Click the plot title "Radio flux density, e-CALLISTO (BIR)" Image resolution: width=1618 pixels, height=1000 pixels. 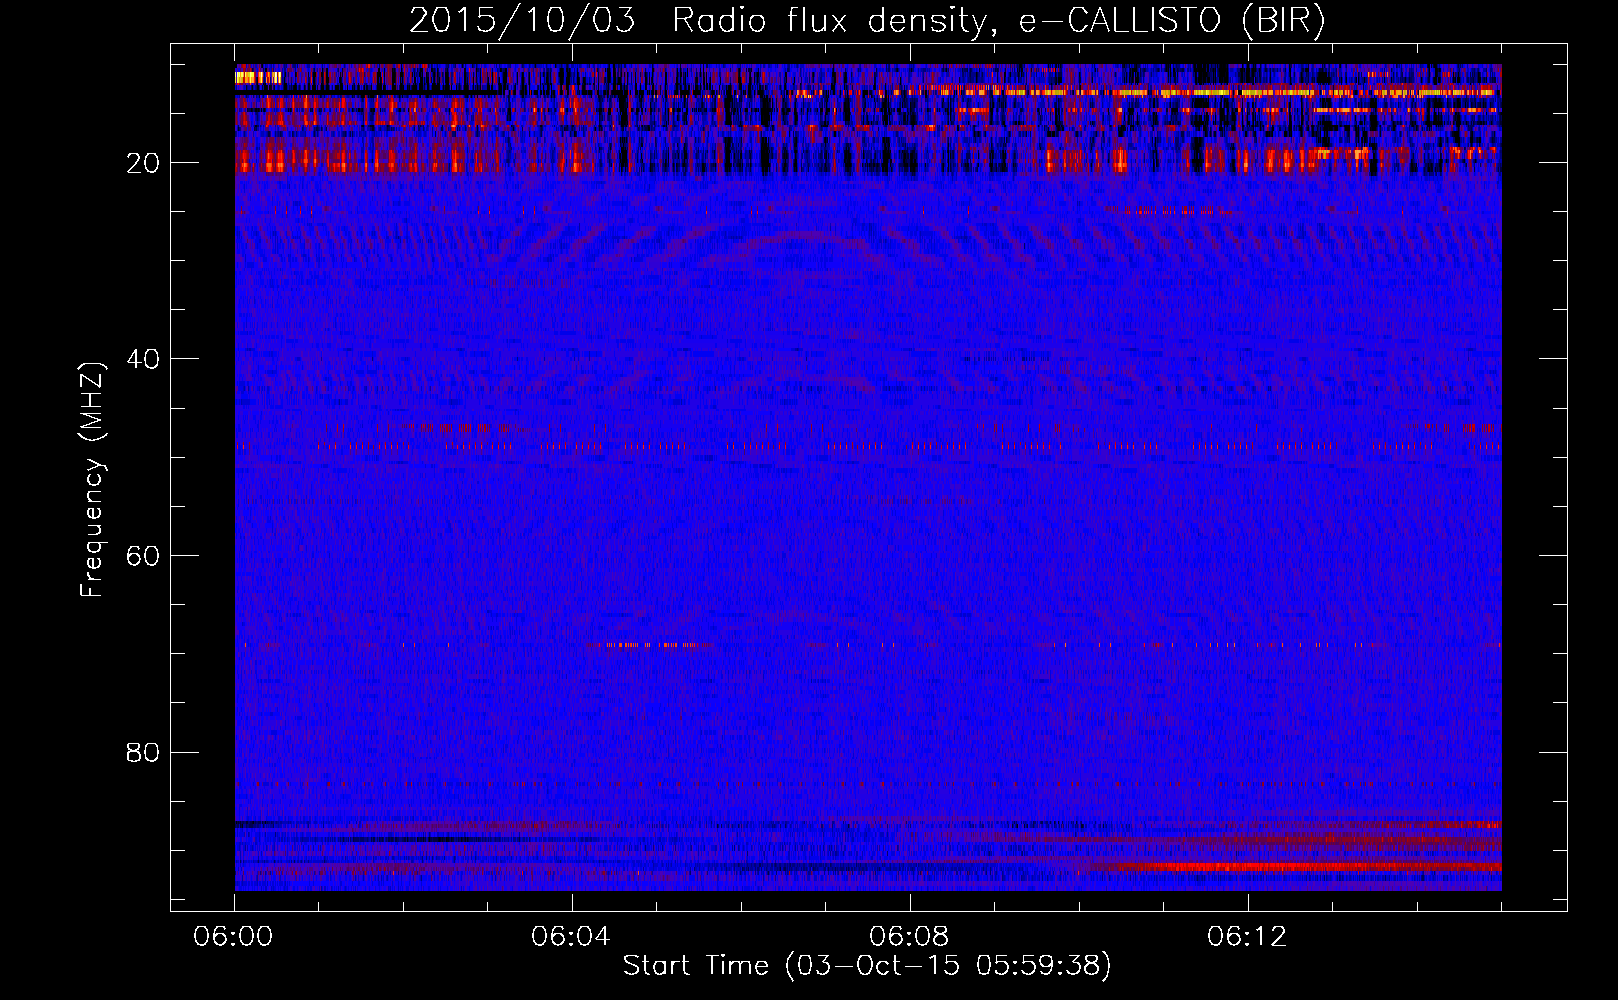(x=998, y=21)
